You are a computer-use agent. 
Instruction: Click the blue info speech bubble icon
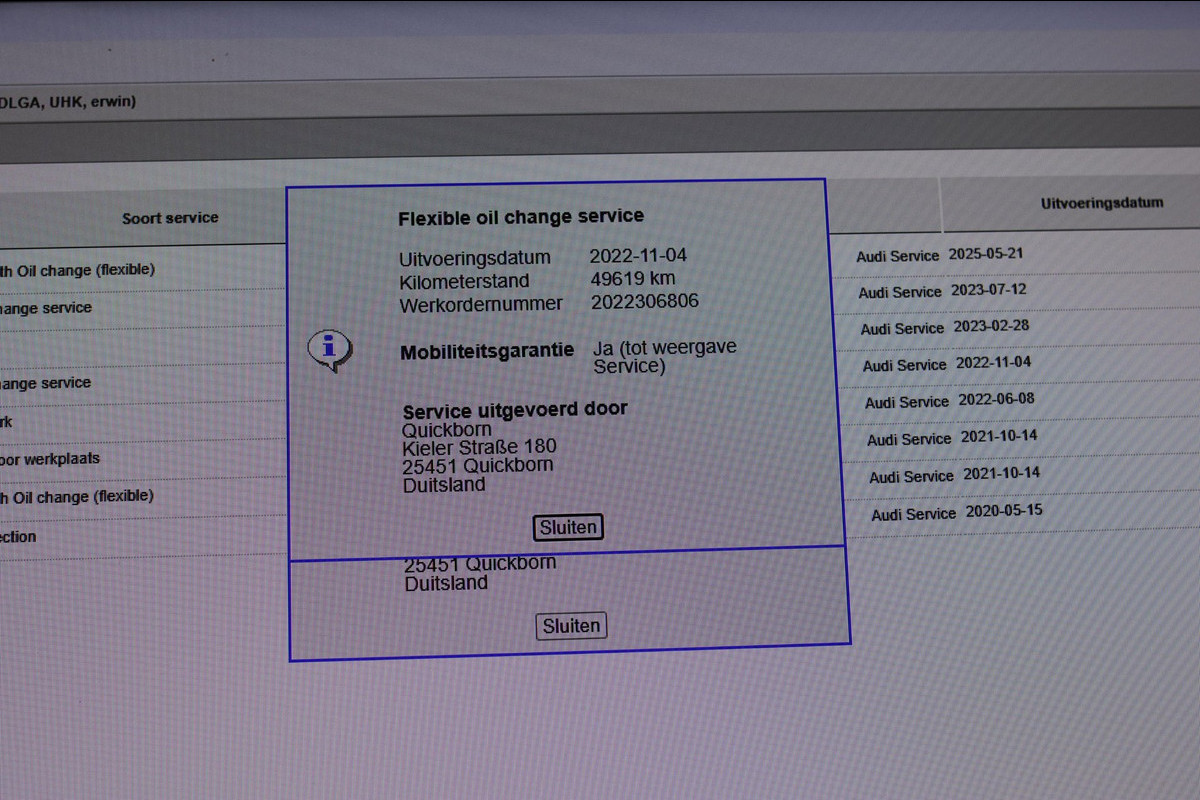tap(329, 349)
